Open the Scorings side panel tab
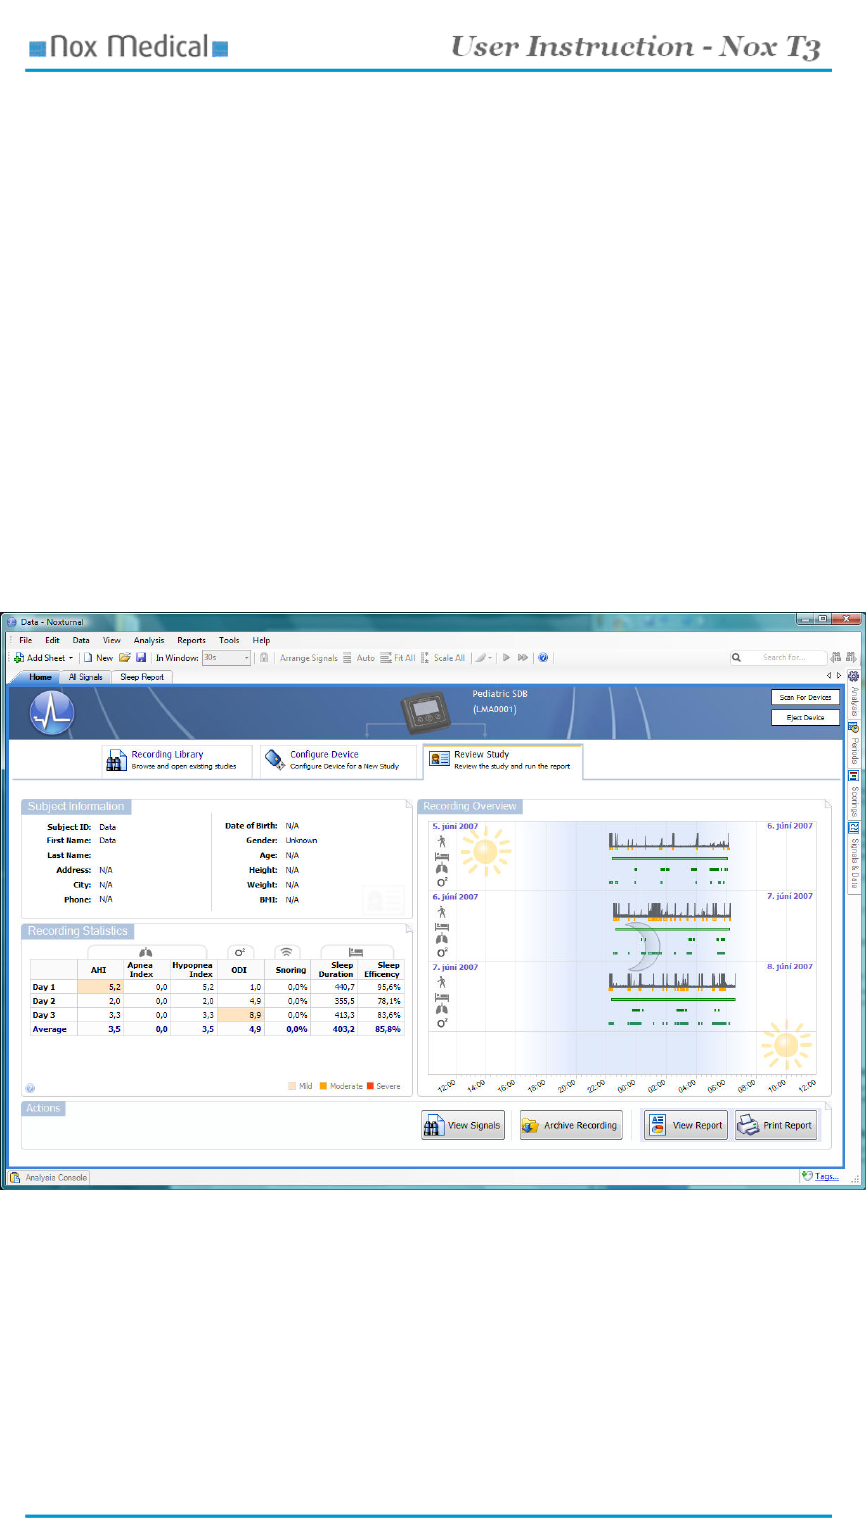866x1519 pixels. [854, 792]
